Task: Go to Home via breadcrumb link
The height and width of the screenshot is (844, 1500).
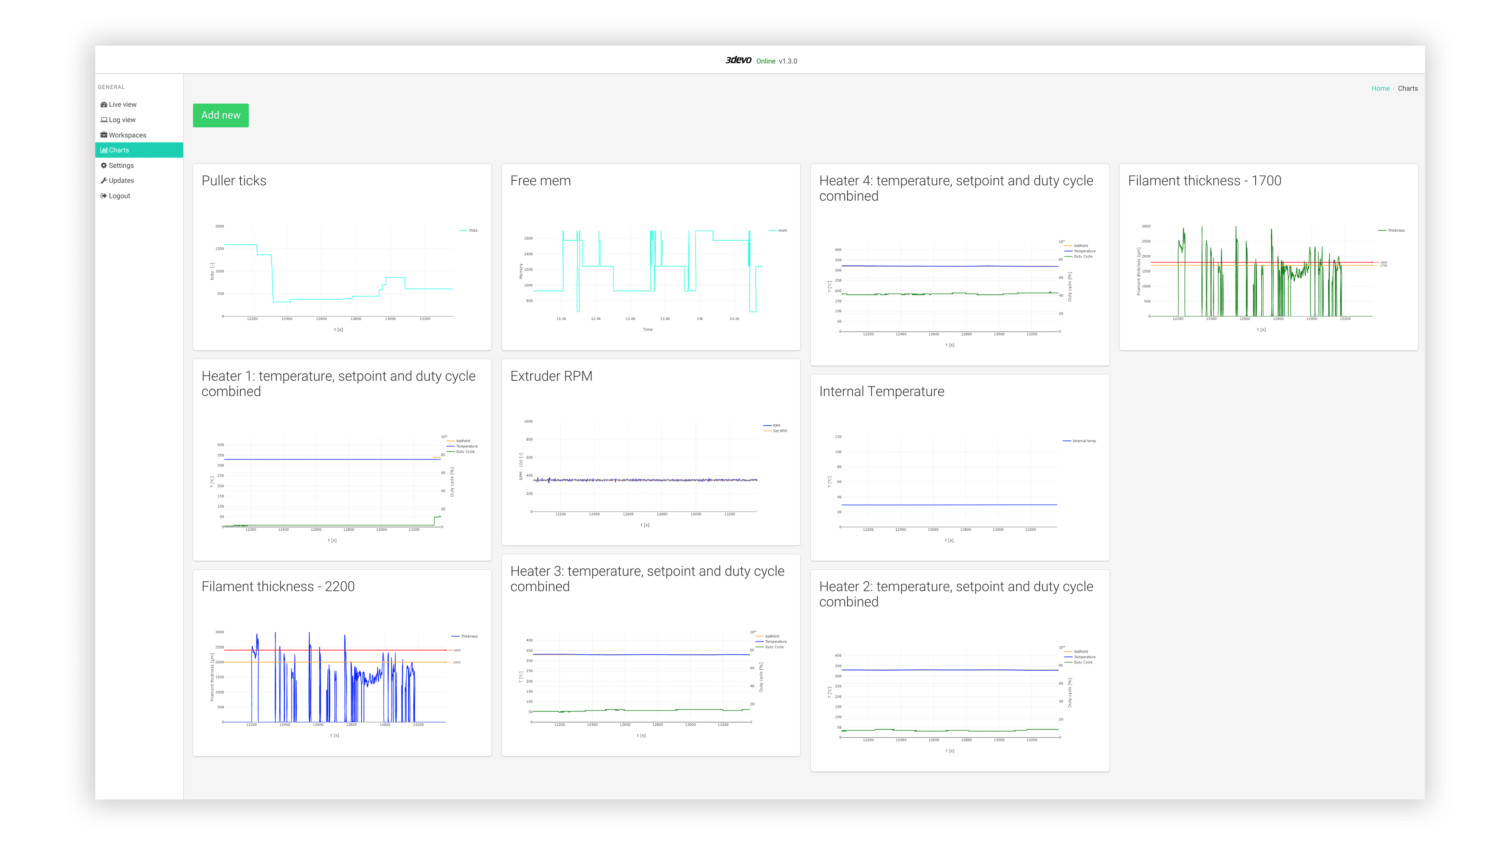Action: 1380,89
